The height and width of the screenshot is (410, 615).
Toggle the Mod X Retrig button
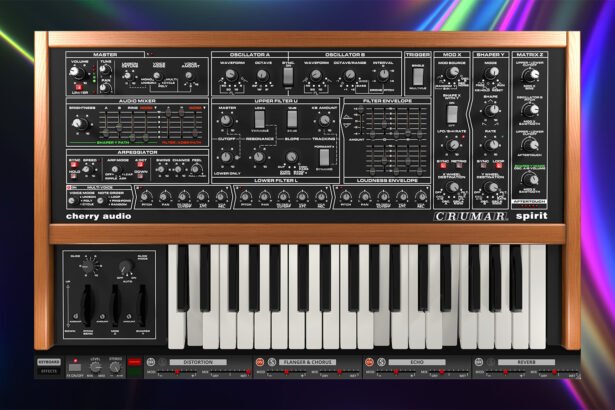(x=459, y=166)
